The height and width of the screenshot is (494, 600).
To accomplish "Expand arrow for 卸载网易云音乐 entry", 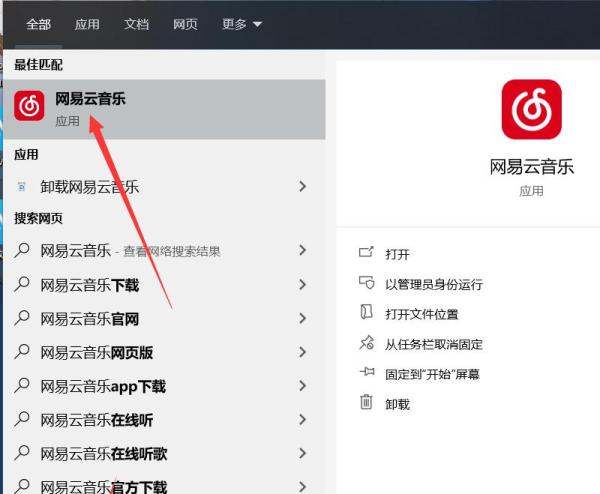I will click(303, 186).
